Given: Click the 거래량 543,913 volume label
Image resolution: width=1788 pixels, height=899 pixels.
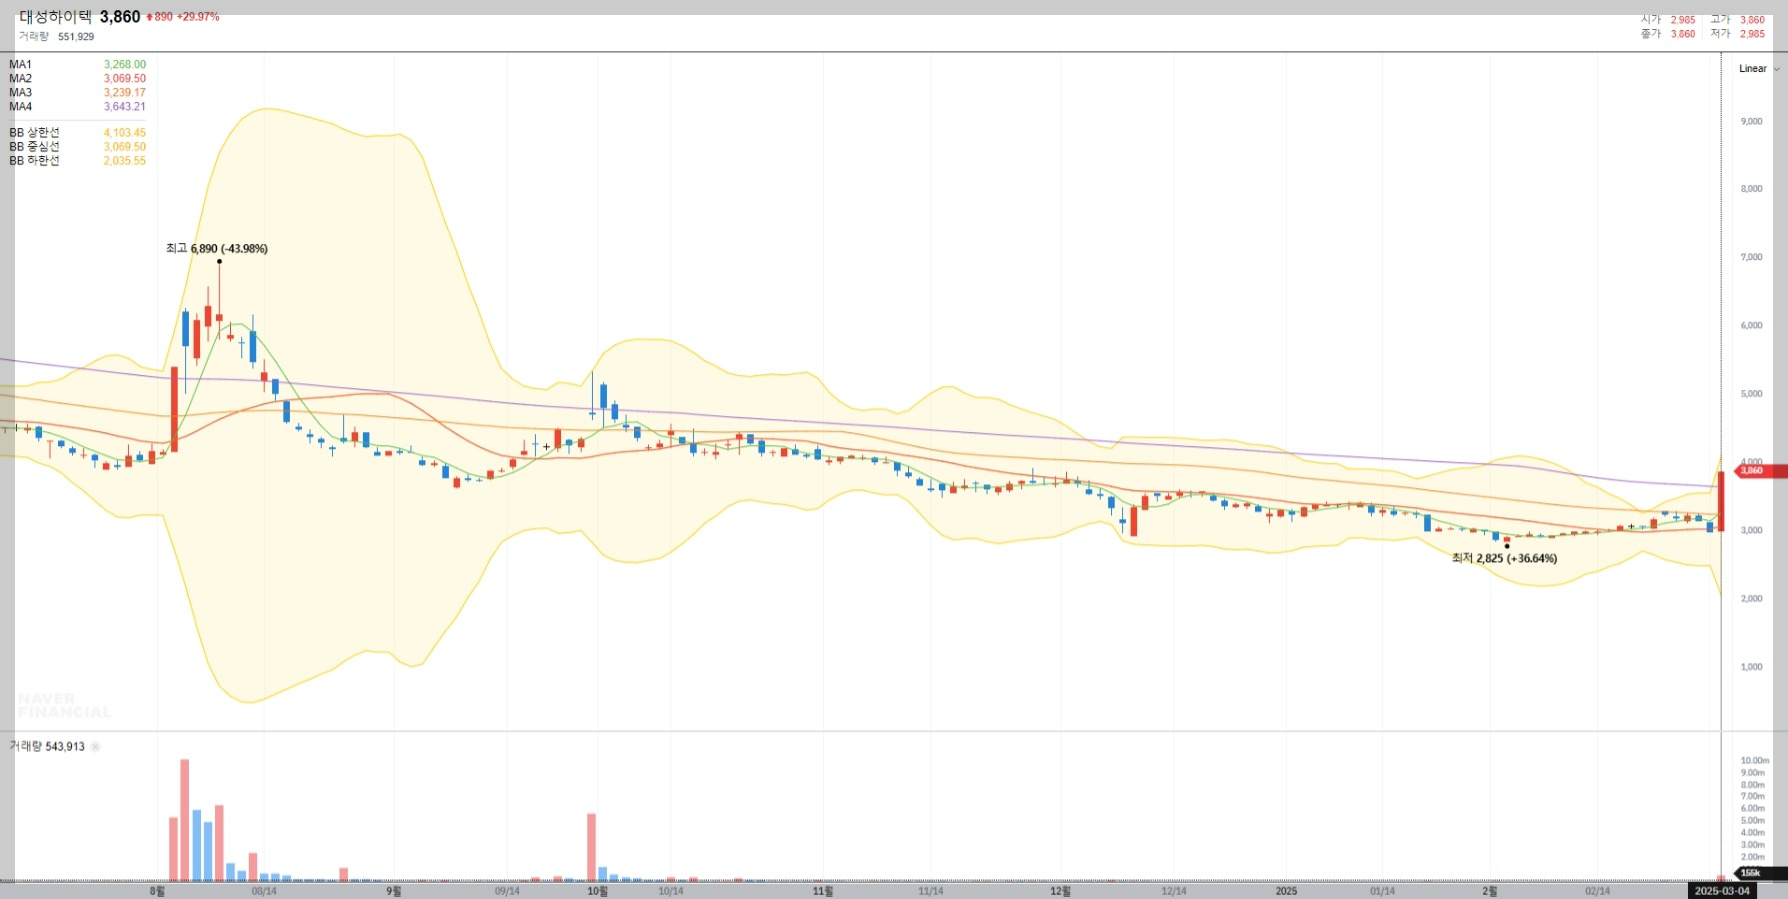Looking at the screenshot, I should click(x=47, y=747).
